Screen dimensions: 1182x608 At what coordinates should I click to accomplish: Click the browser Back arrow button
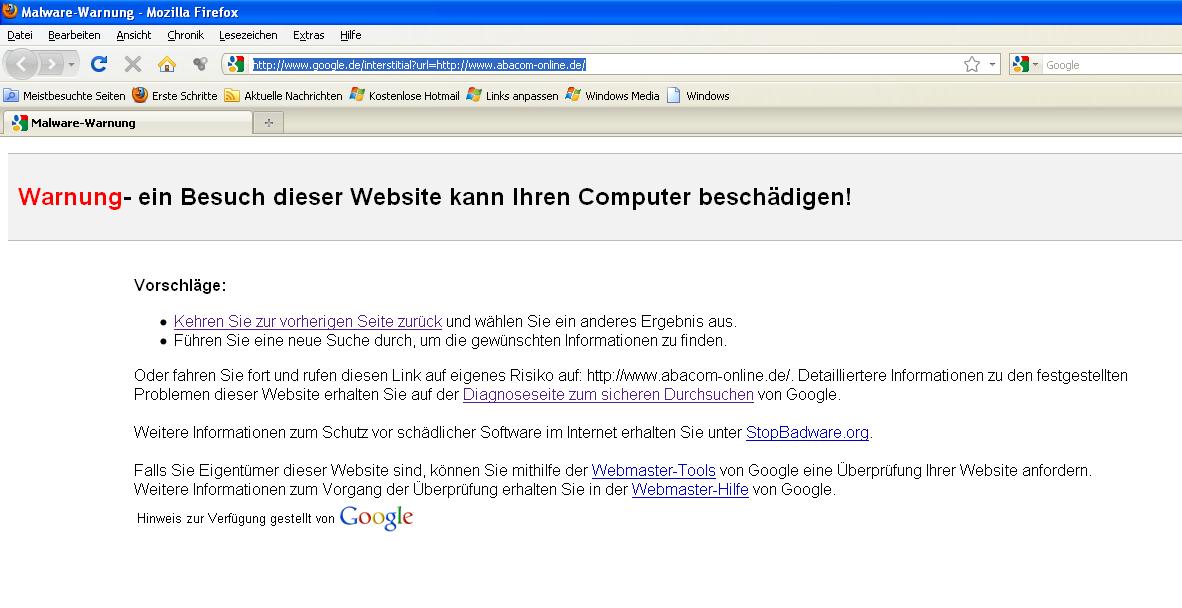pyautogui.click(x=21, y=65)
